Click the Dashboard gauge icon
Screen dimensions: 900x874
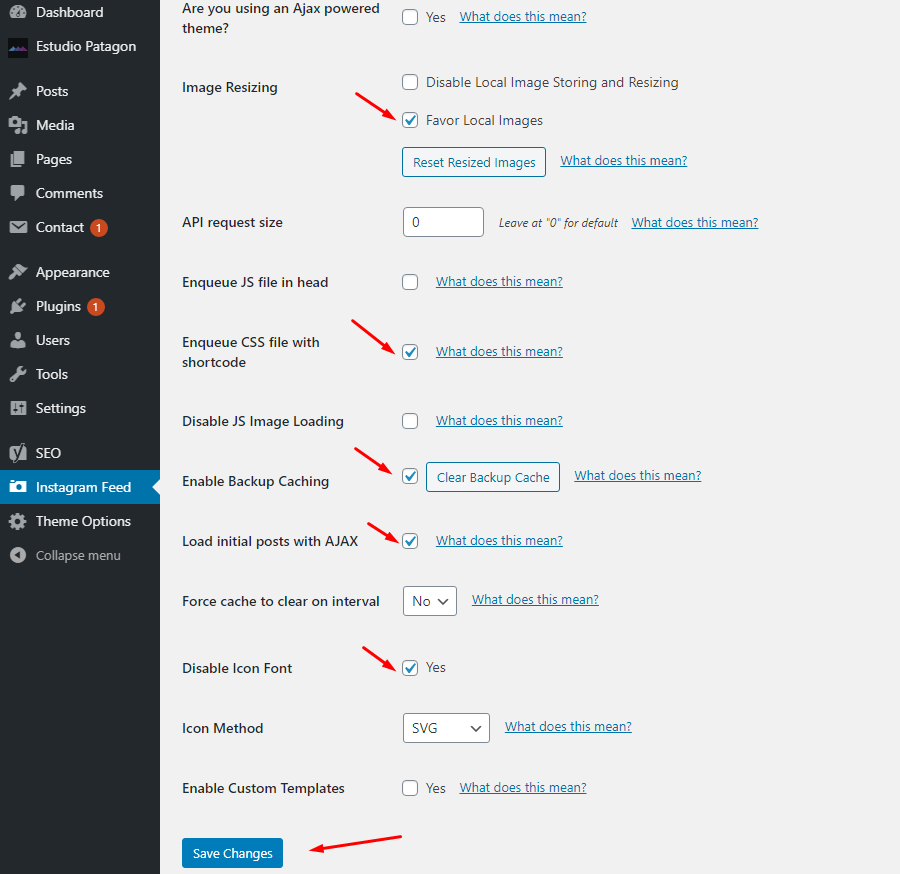pos(18,11)
